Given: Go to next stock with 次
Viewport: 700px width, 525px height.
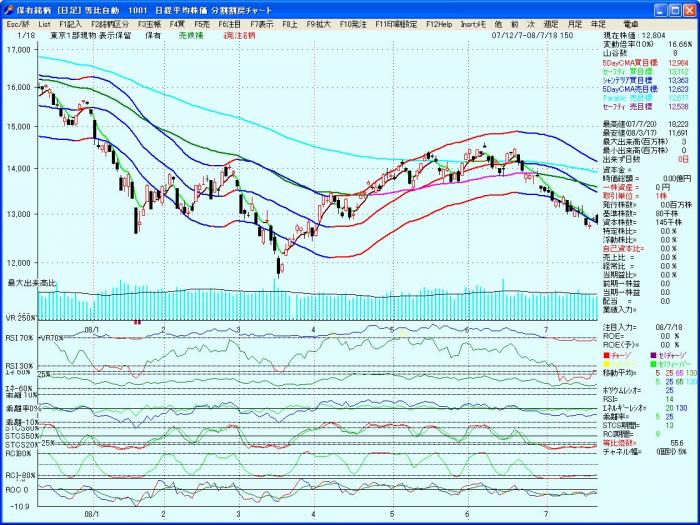Looking at the screenshot, I should [531, 25].
